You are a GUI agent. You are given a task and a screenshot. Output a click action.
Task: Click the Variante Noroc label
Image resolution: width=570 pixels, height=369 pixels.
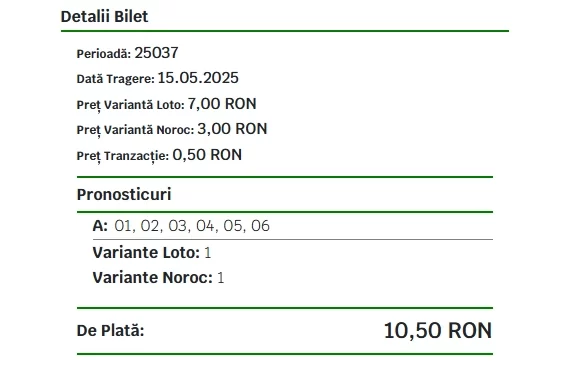tap(153, 278)
